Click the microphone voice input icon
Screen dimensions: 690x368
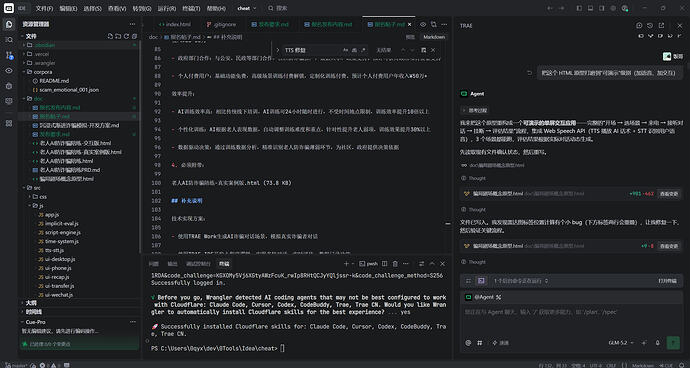tap(657, 342)
